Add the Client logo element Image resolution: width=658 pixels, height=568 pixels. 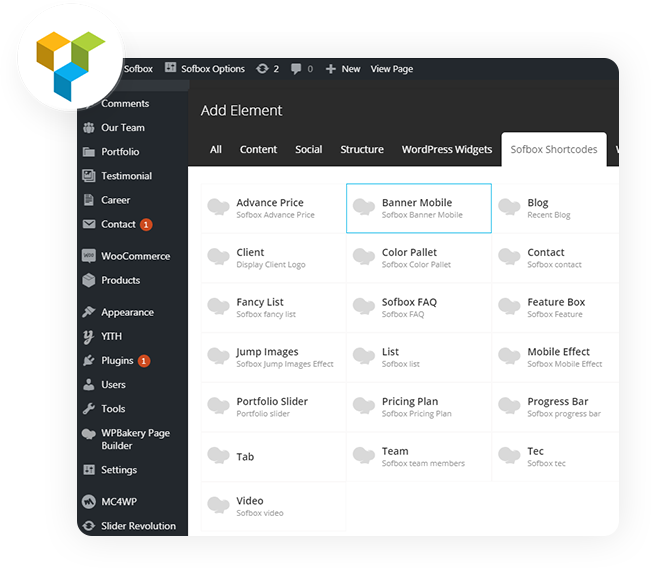coord(274,258)
